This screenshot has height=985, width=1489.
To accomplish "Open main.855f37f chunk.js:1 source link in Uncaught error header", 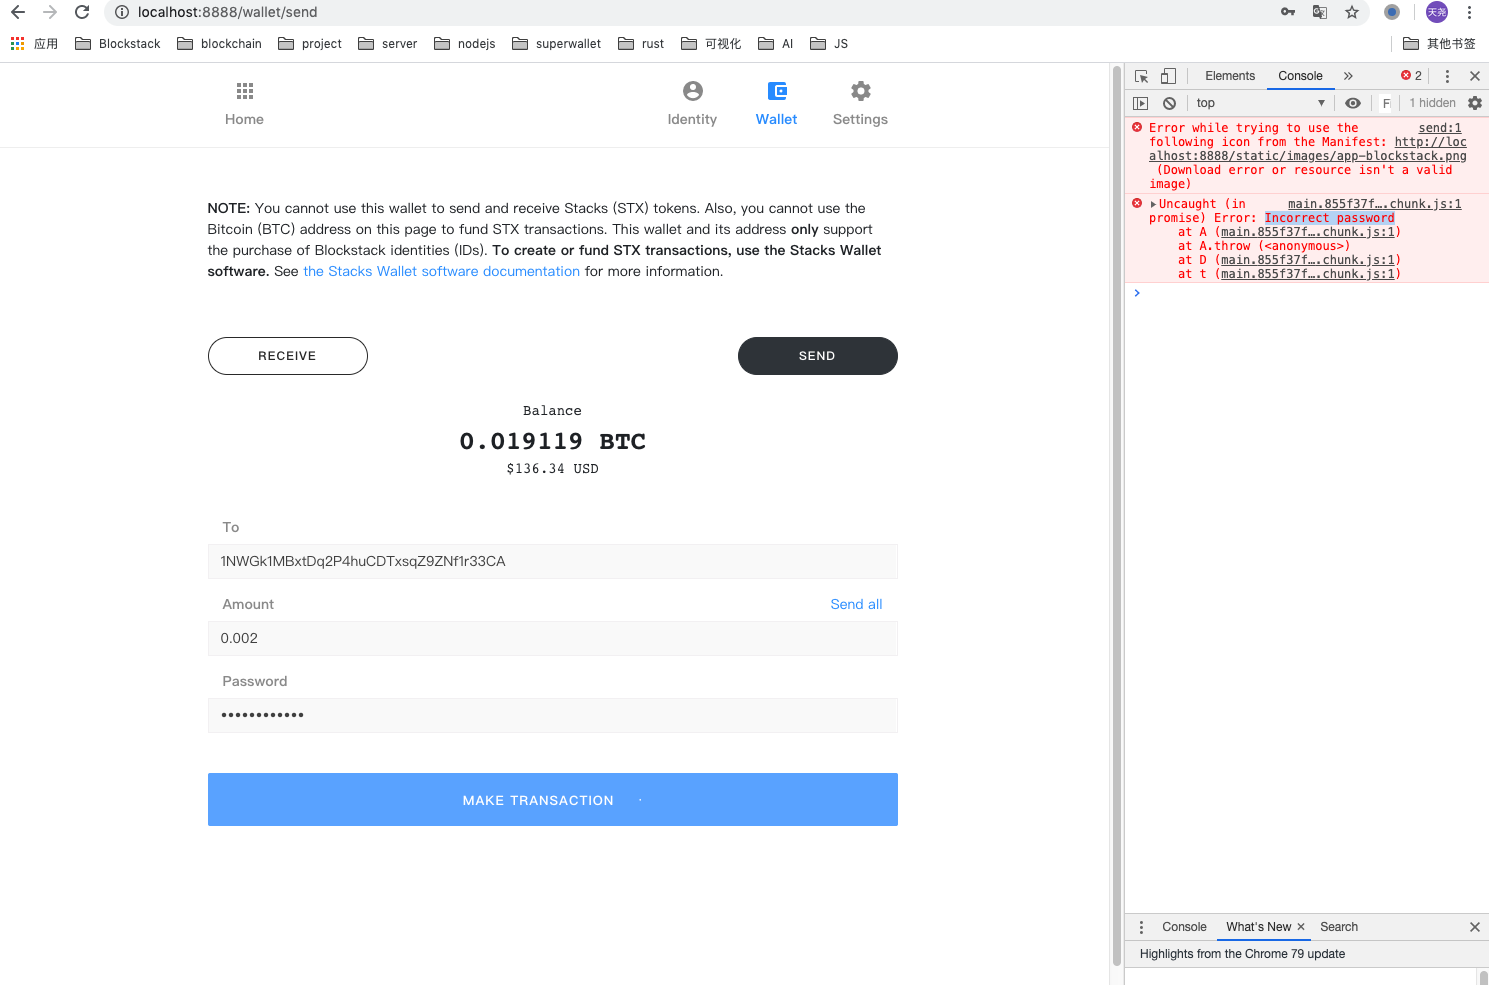I will coord(1375,204).
